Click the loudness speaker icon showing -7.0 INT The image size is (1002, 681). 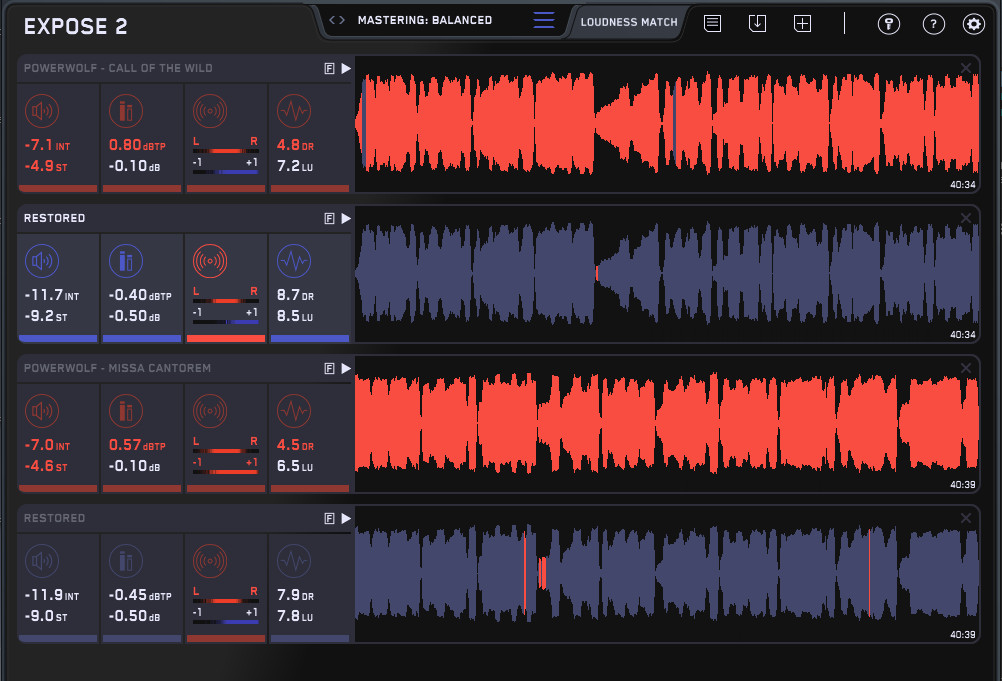point(42,411)
